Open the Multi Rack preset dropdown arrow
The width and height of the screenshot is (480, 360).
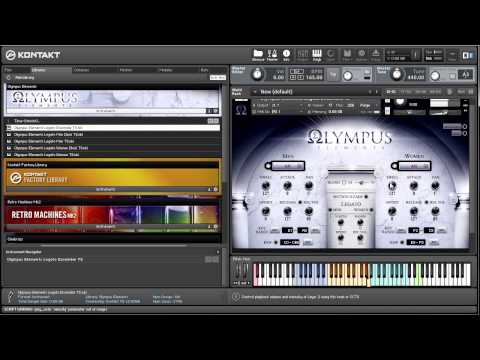[x=255, y=92]
